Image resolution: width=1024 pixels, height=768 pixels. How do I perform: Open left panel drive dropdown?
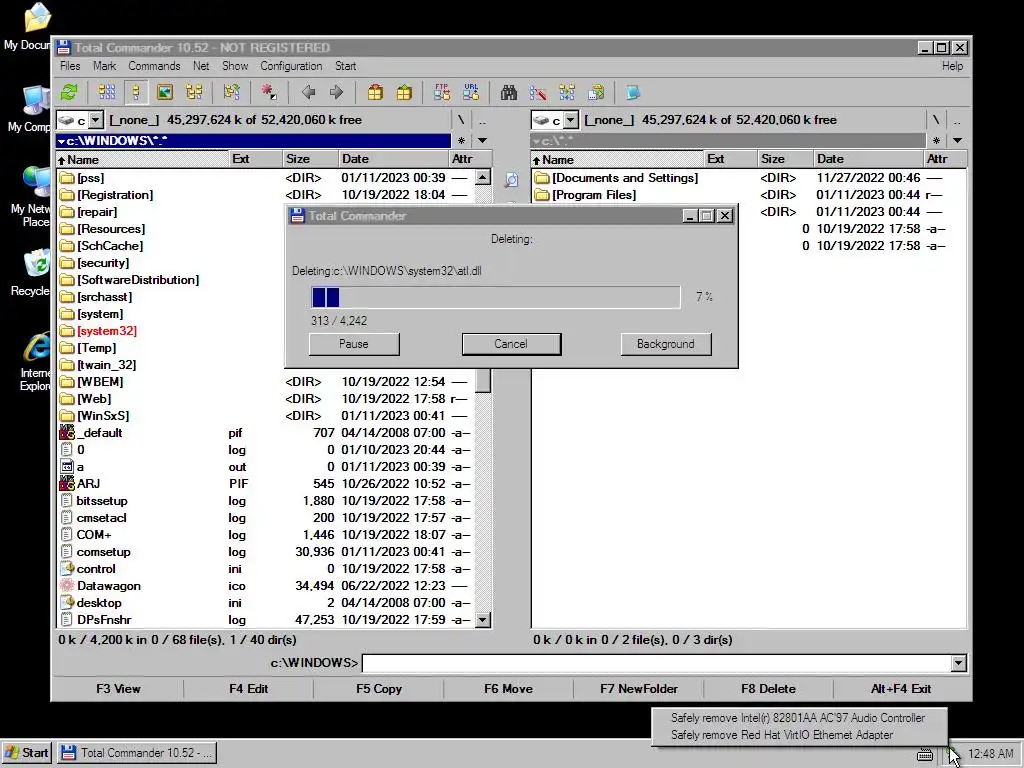coord(96,120)
